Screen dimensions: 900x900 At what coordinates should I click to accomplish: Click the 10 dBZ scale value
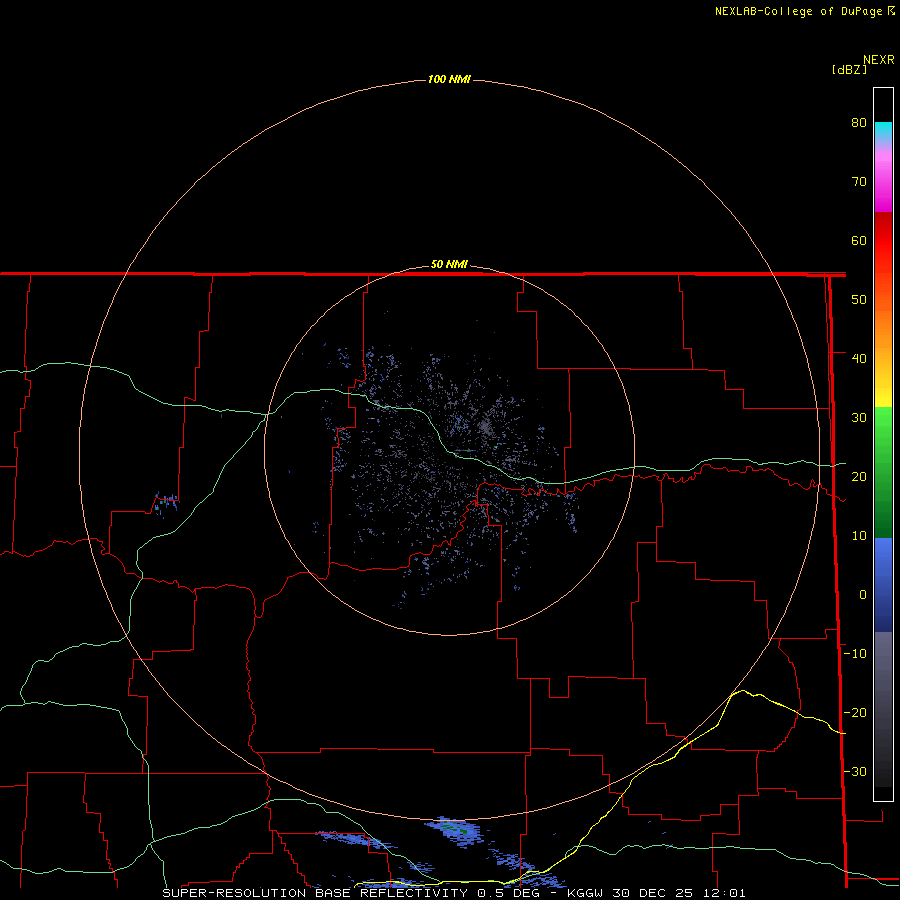point(859,536)
